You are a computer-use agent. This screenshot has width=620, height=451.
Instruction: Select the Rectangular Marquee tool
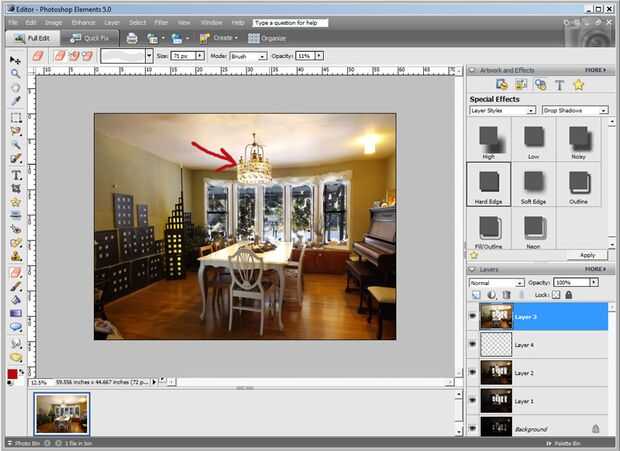(x=16, y=117)
